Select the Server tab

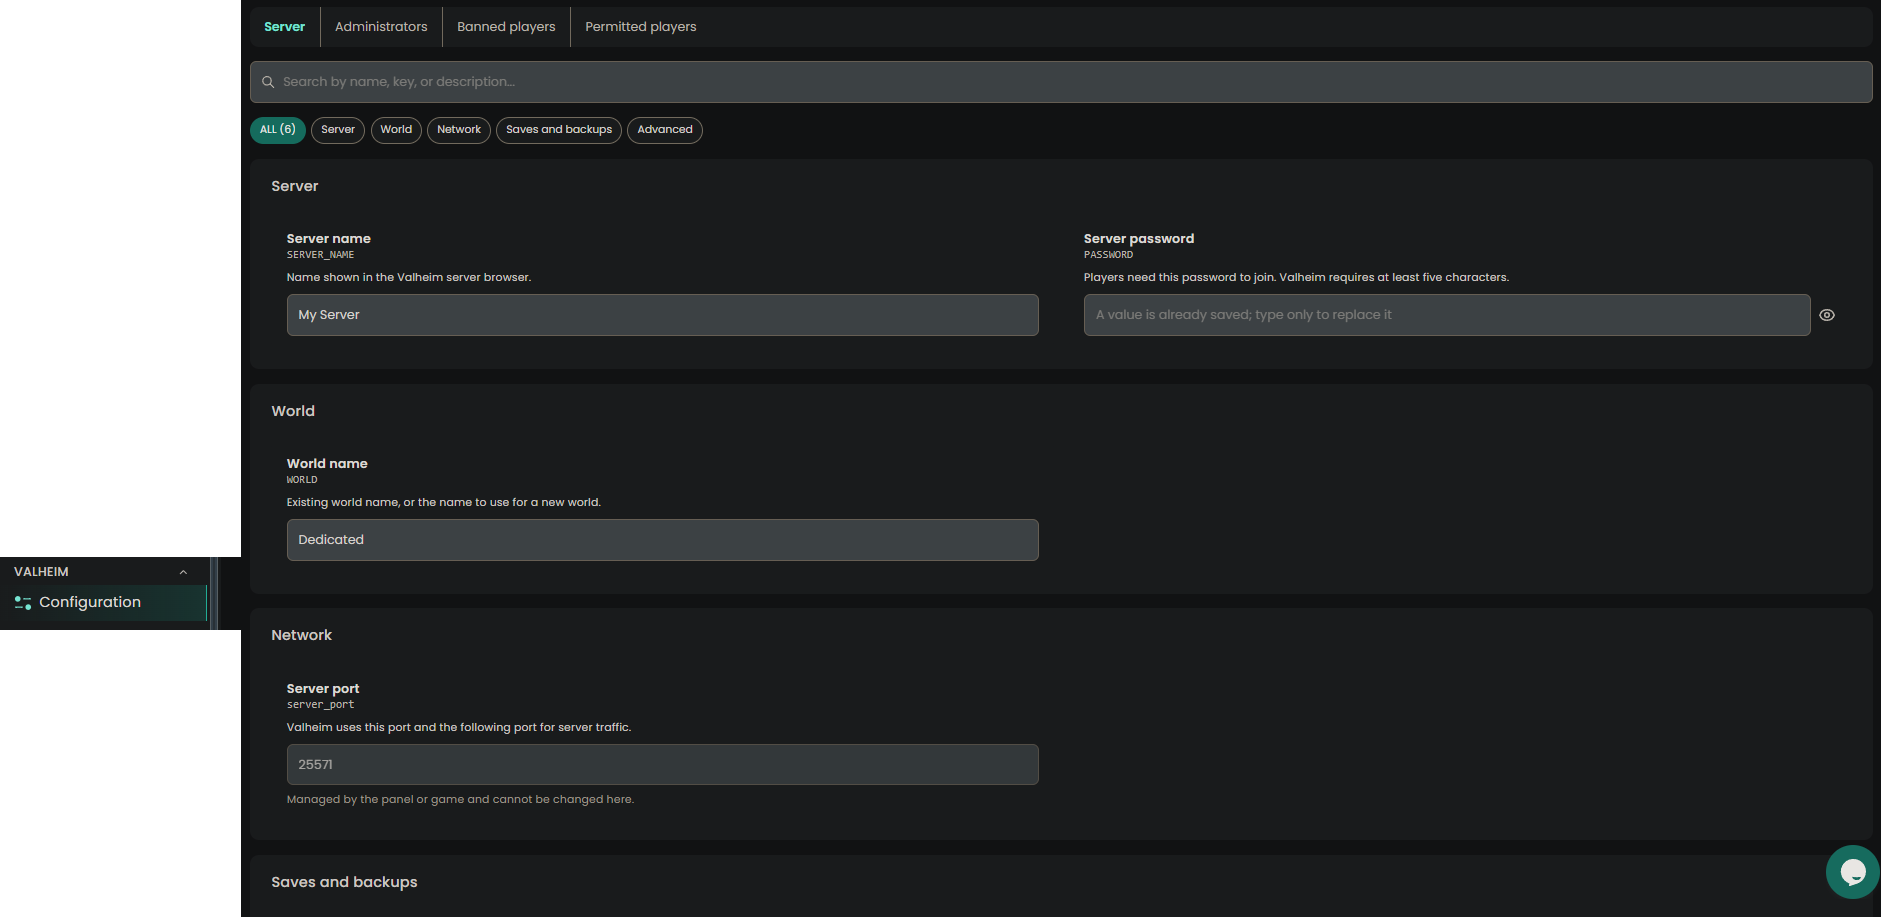pos(285,27)
